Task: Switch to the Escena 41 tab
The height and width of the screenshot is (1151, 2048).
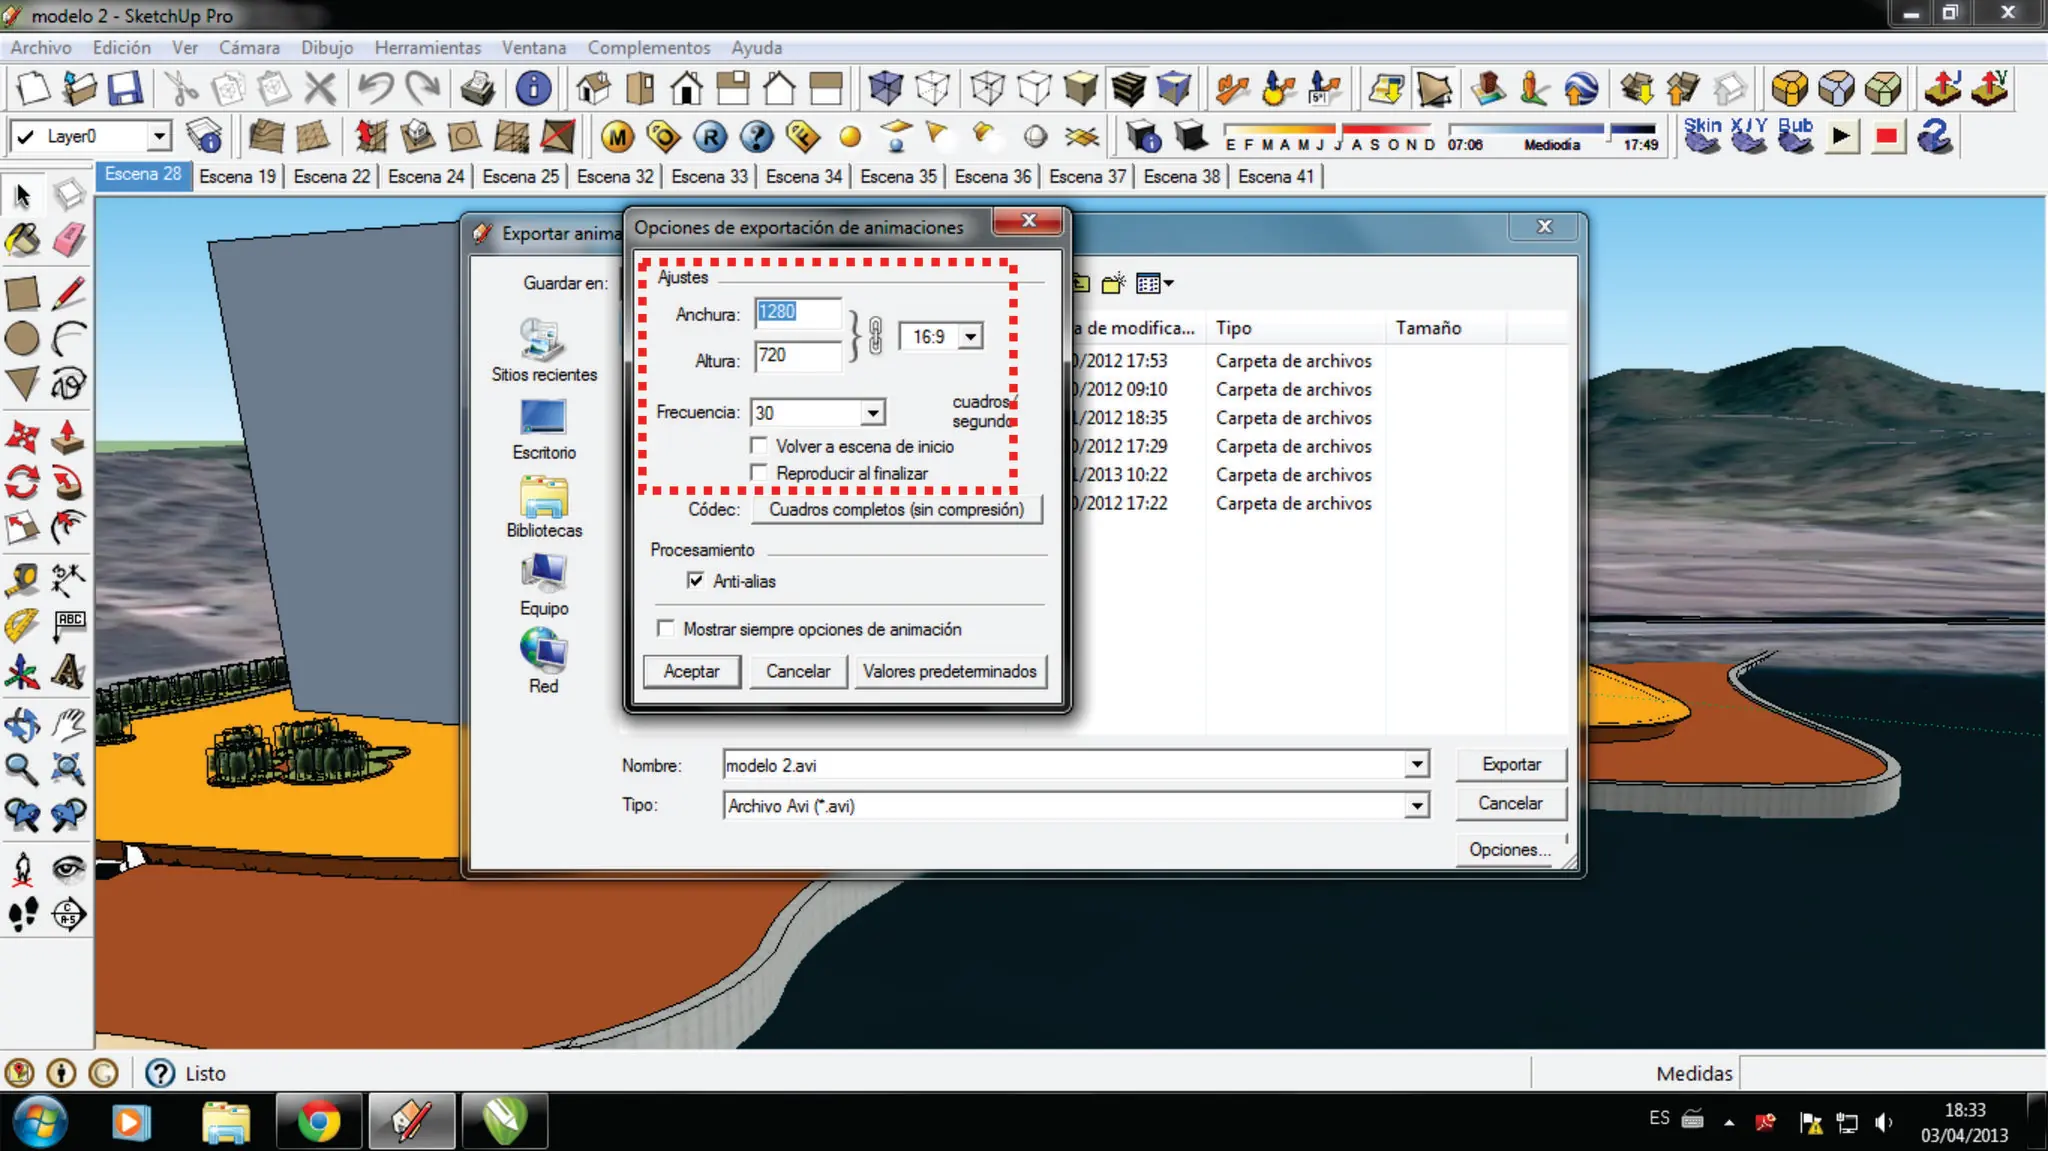Action: pos(1276,176)
